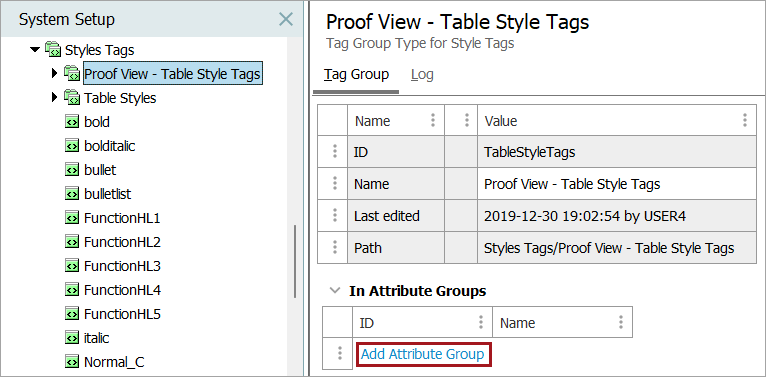The width and height of the screenshot is (766, 377).
Task: Select the bold tag label
Action: (97, 122)
